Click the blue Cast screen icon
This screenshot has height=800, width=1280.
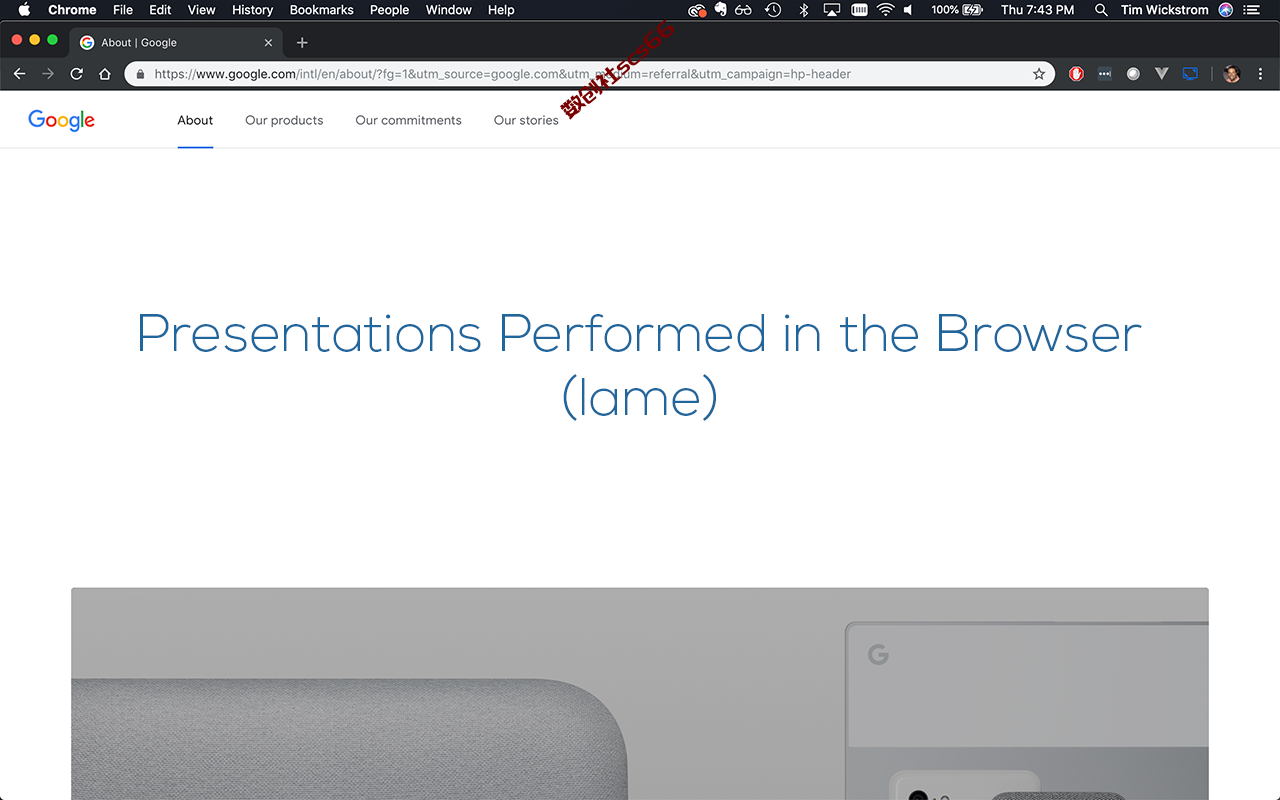click(x=1190, y=74)
